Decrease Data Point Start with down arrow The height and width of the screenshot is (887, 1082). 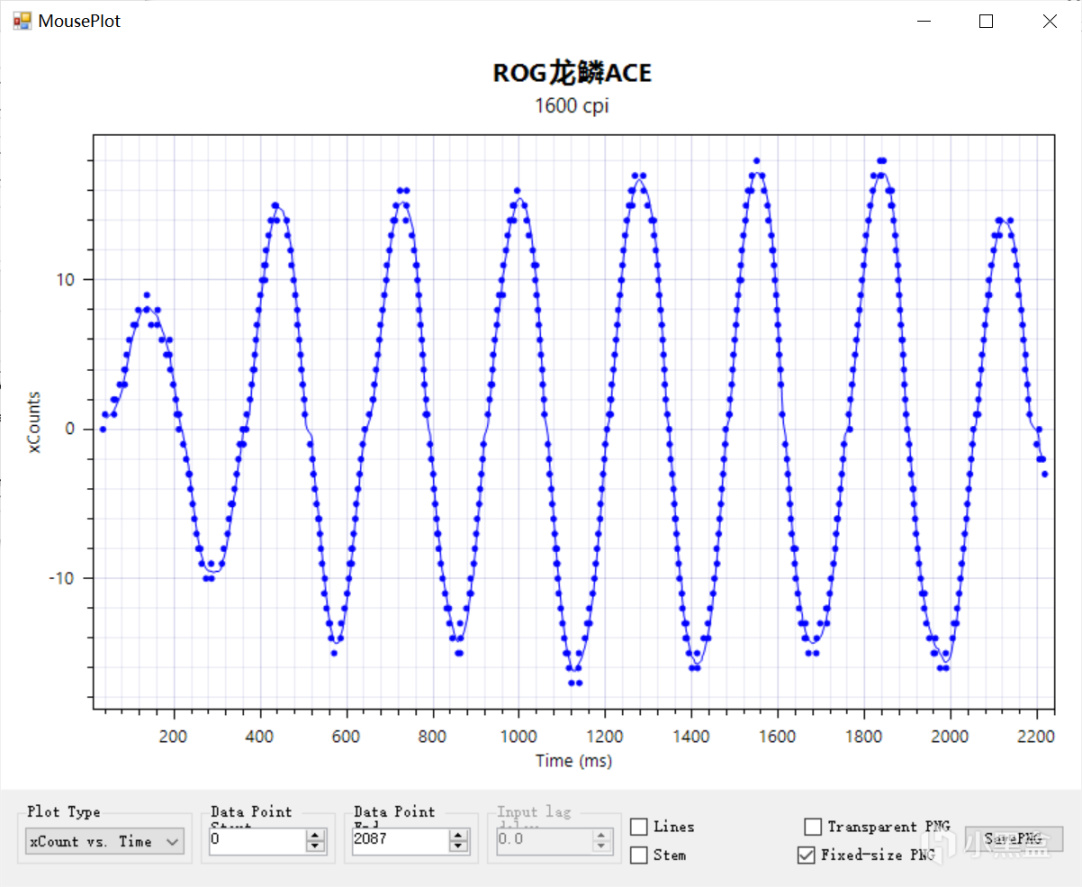pos(315,847)
